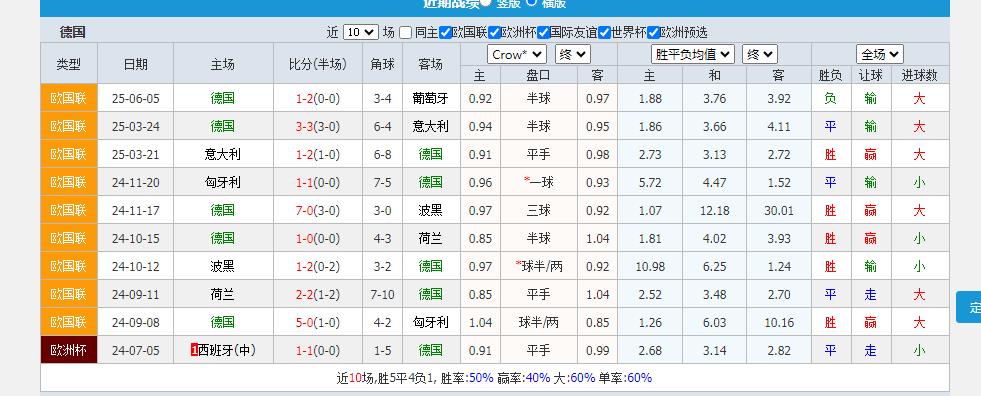
Task: Click 德国 home team in 25-06-05 row
Action: click(x=223, y=98)
